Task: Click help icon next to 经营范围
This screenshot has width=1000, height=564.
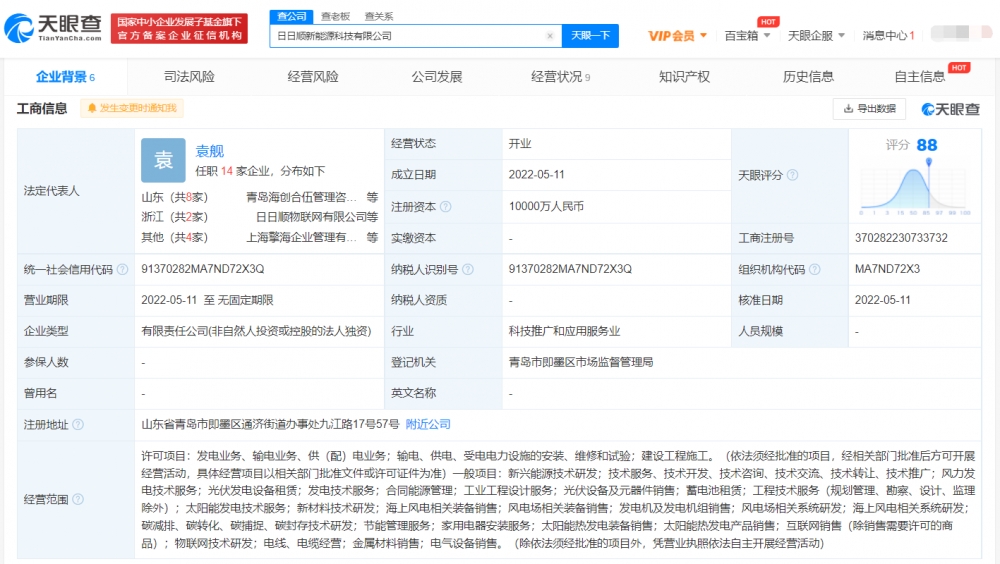Action: (x=78, y=499)
